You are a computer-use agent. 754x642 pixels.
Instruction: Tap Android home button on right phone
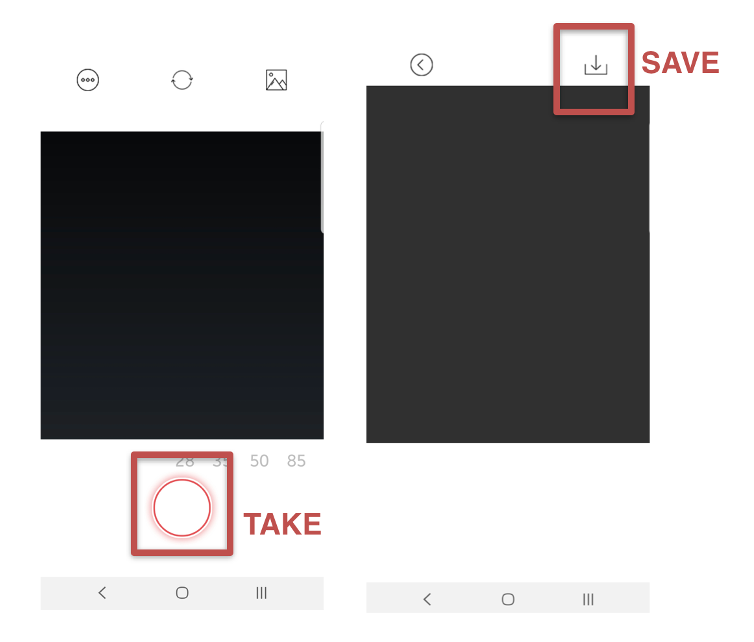(x=508, y=599)
